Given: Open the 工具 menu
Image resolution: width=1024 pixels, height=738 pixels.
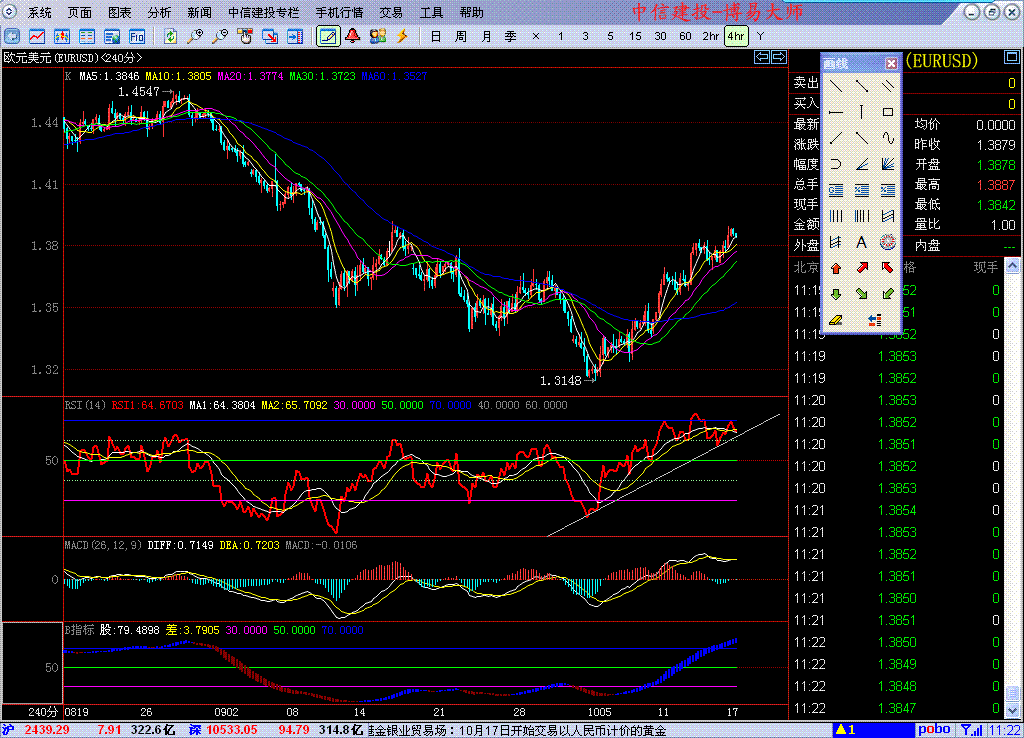Looking at the screenshot, I should [x=431, y=13].
